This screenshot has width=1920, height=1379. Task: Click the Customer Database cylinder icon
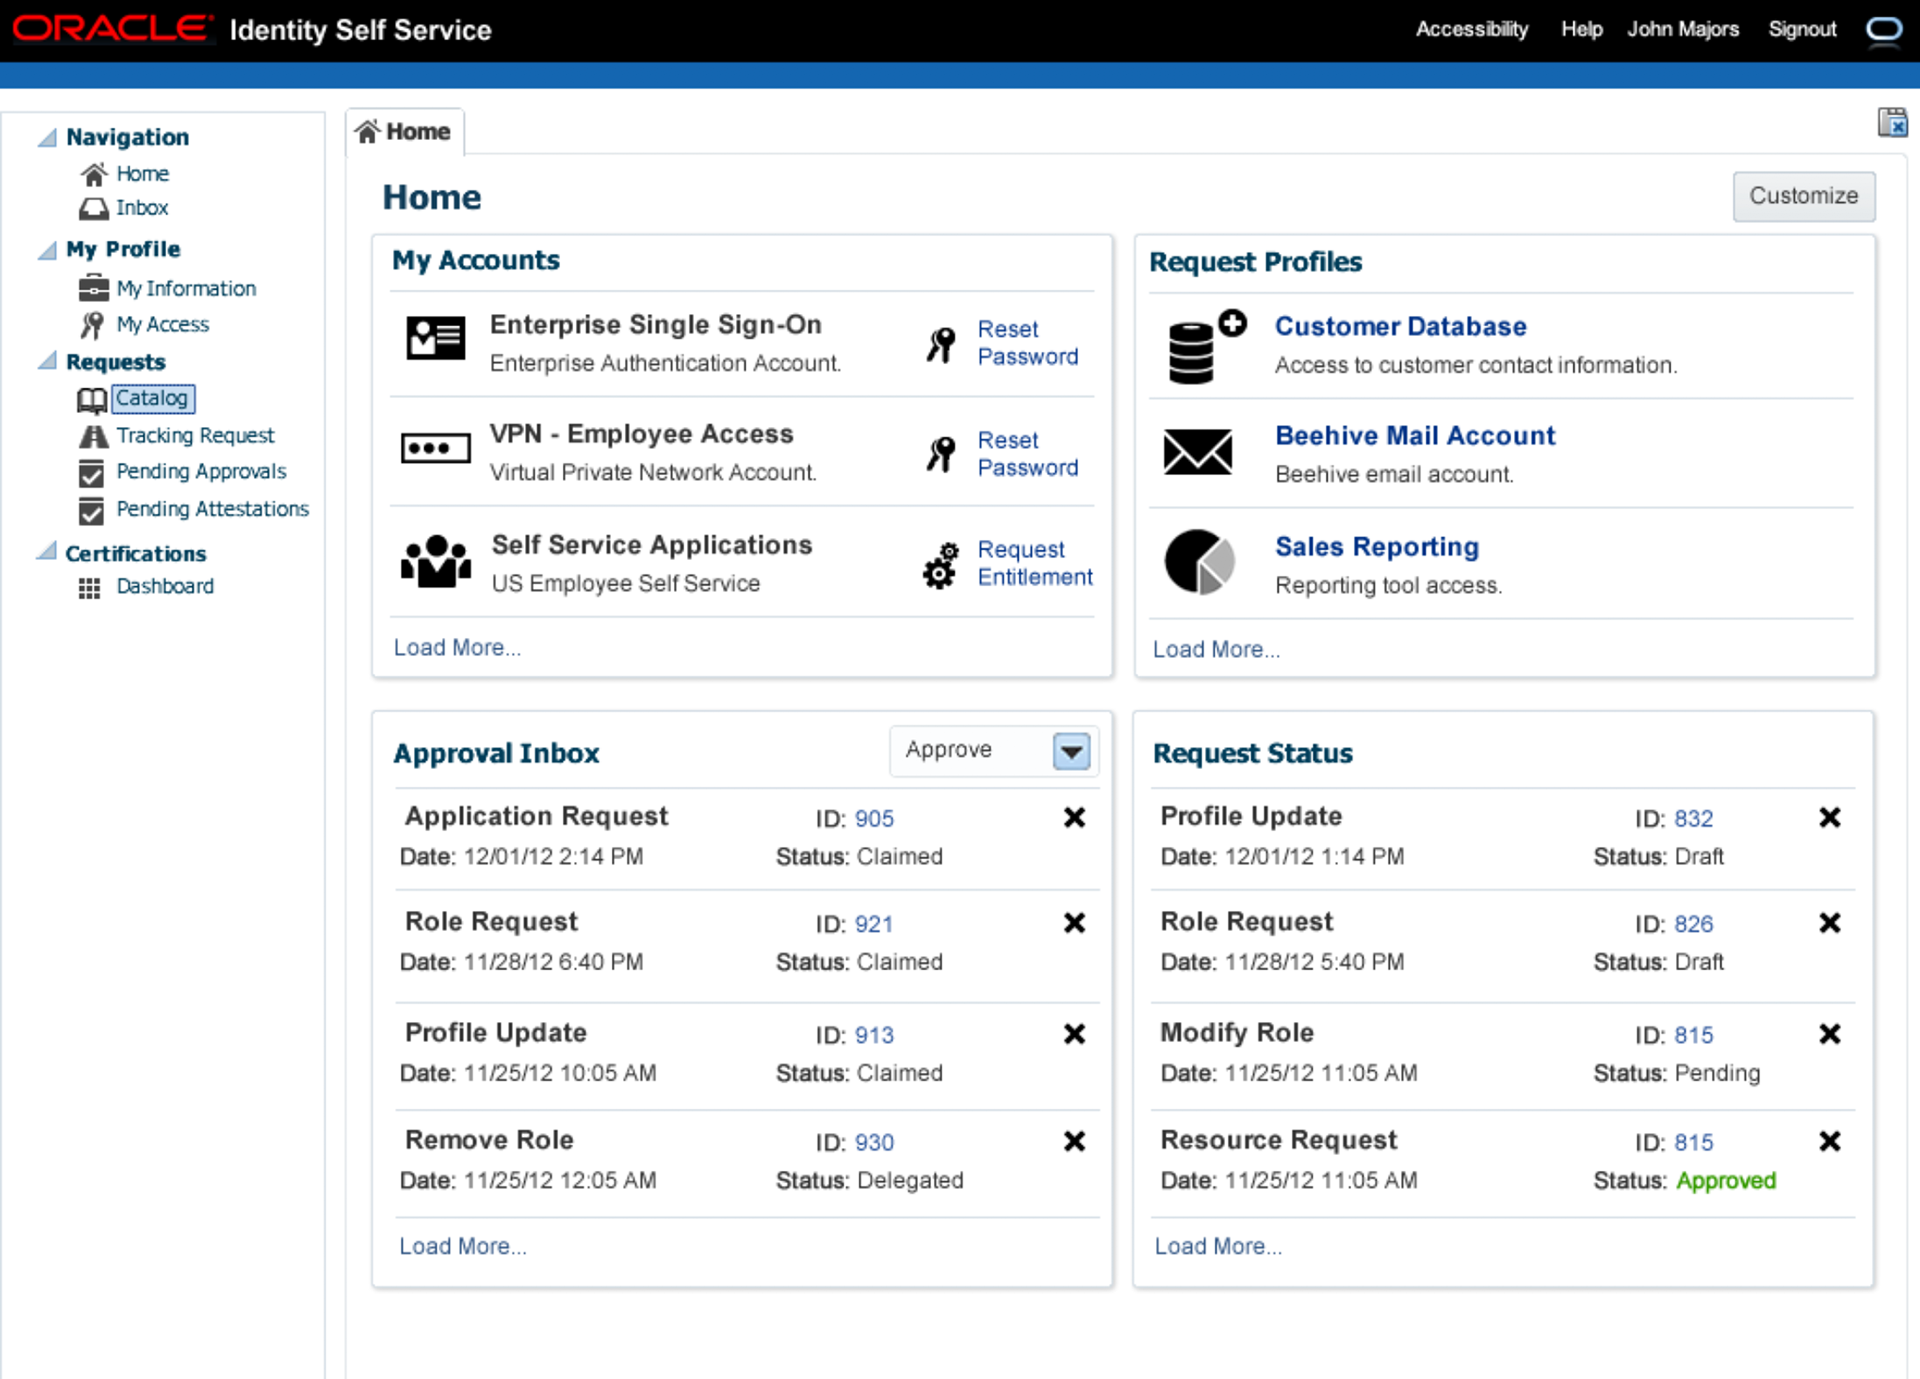(x=1206, y=346)
